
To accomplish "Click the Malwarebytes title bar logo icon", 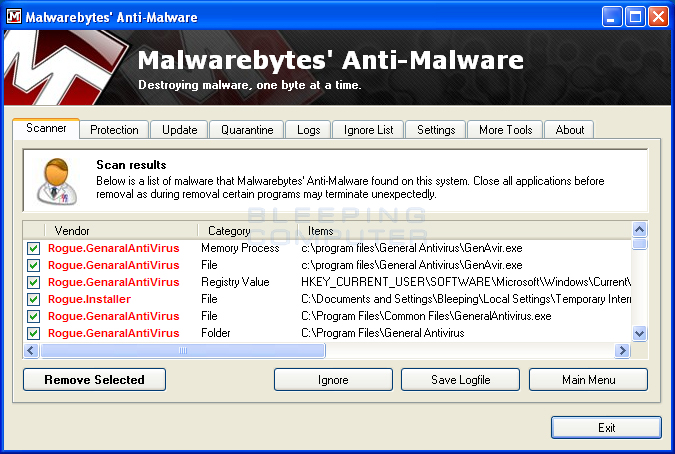I will coord(14,16).
